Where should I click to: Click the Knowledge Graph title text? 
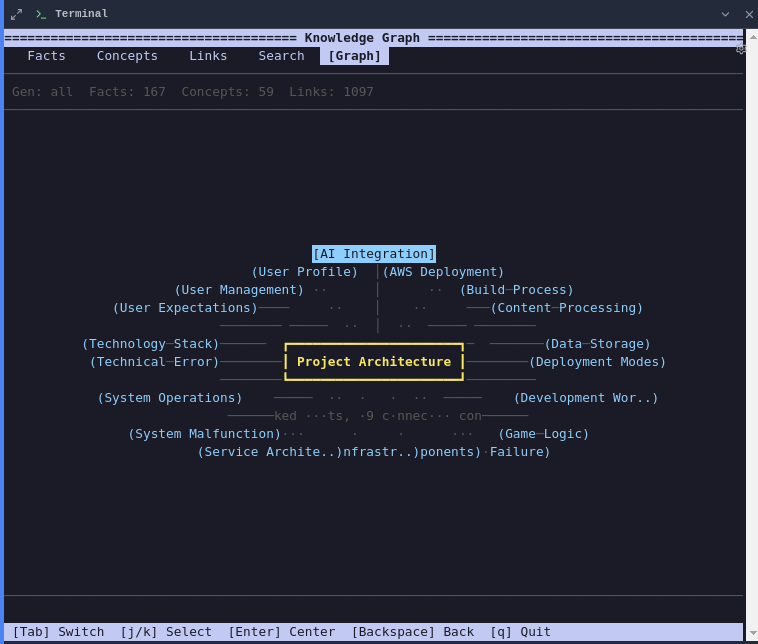(362, 38)
